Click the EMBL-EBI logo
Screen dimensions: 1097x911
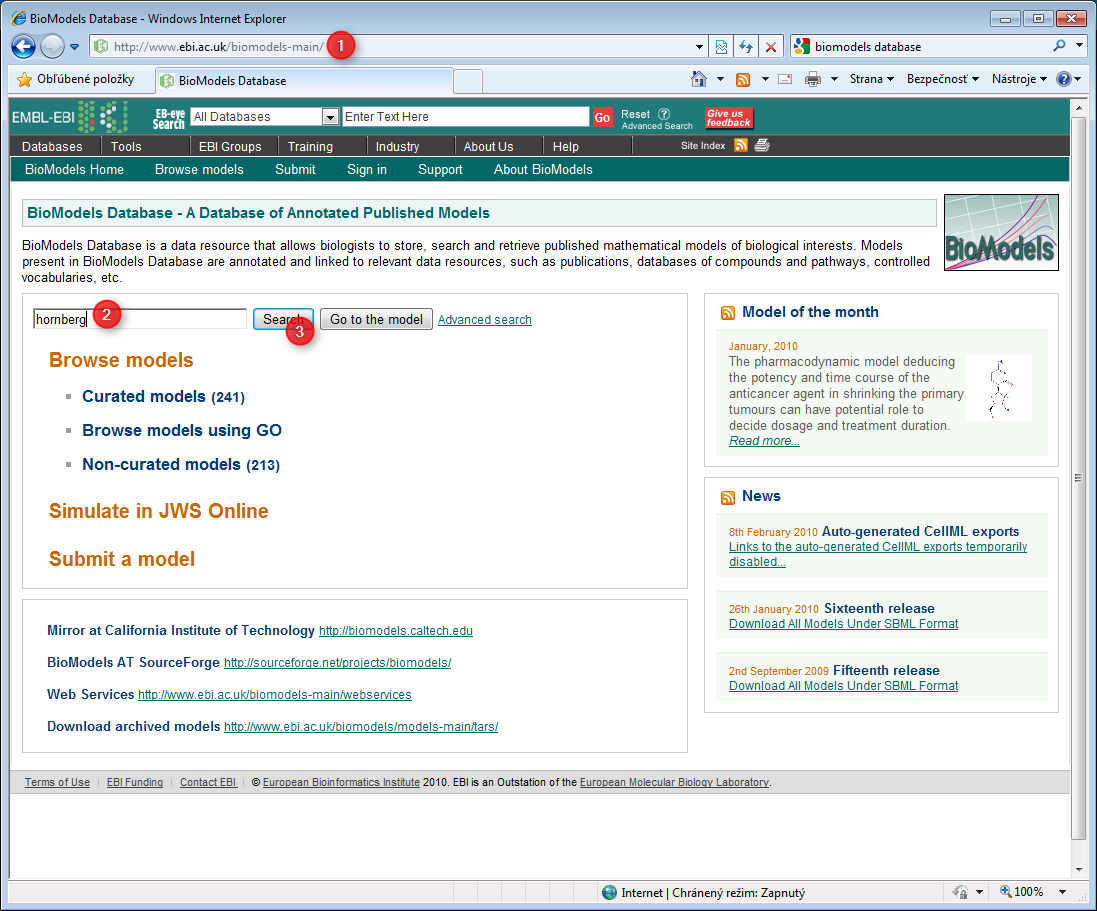click(x=70, y=117)
